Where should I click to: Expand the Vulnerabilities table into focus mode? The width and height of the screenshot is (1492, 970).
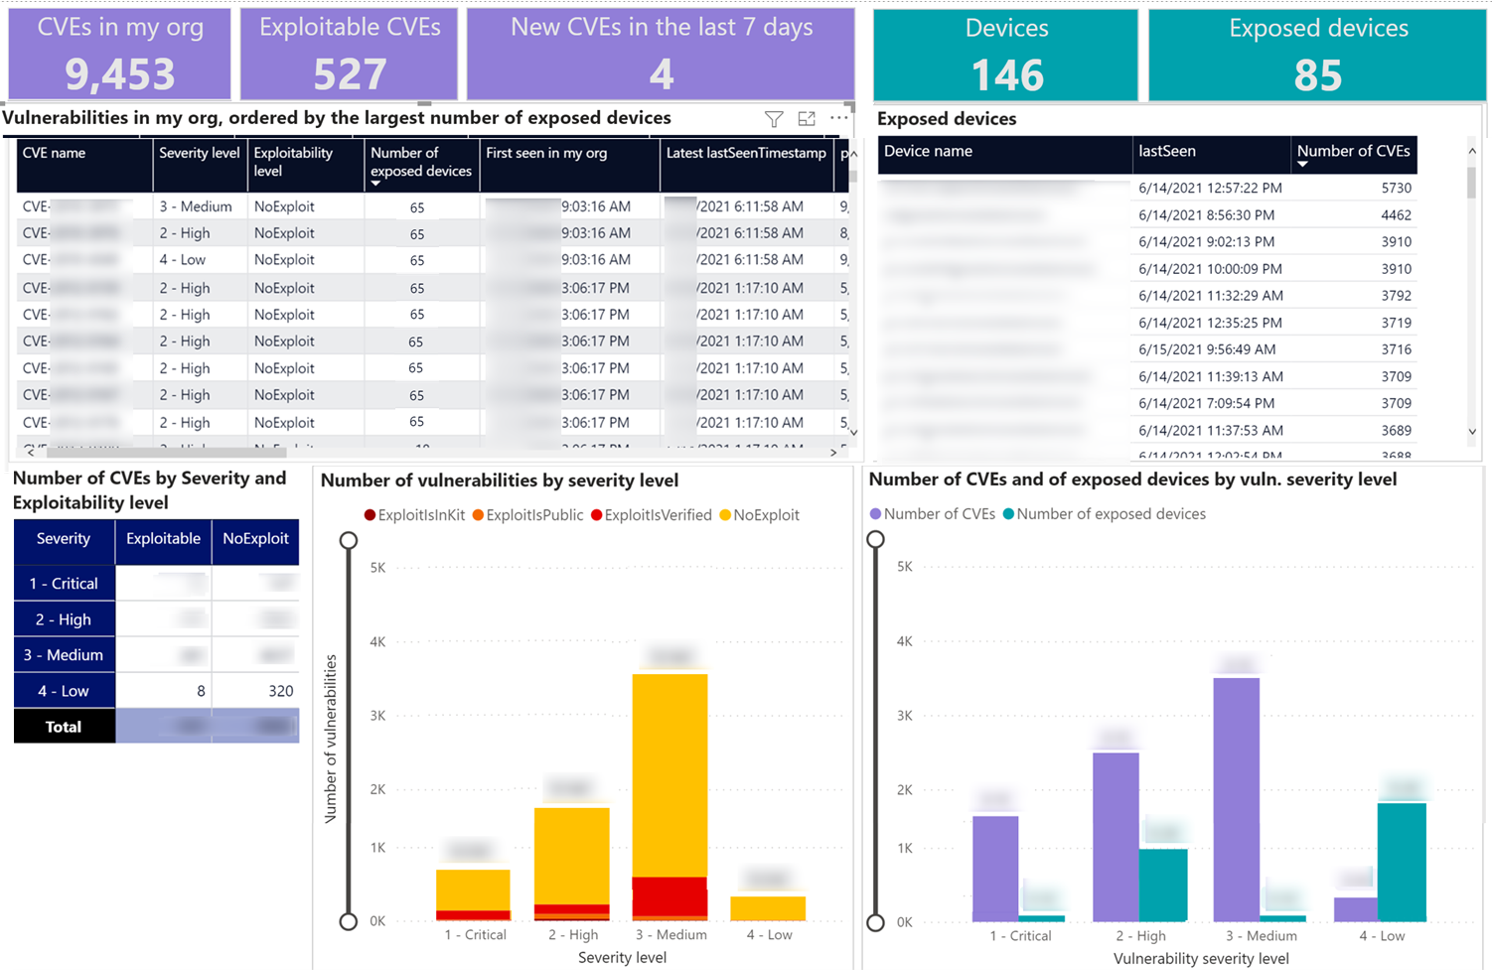coord(807,119)
